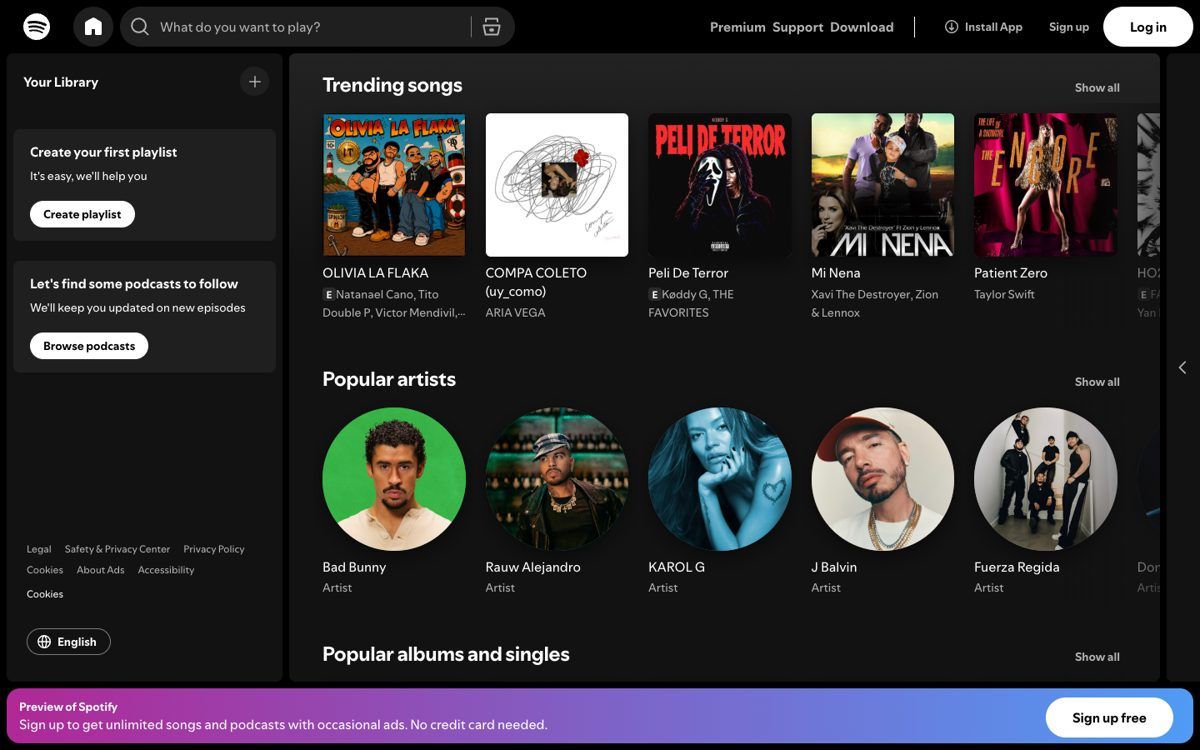This screenshot has height=750, width=1200.
Task: Show all Trending songs
Action: [x=1097, y=88]
